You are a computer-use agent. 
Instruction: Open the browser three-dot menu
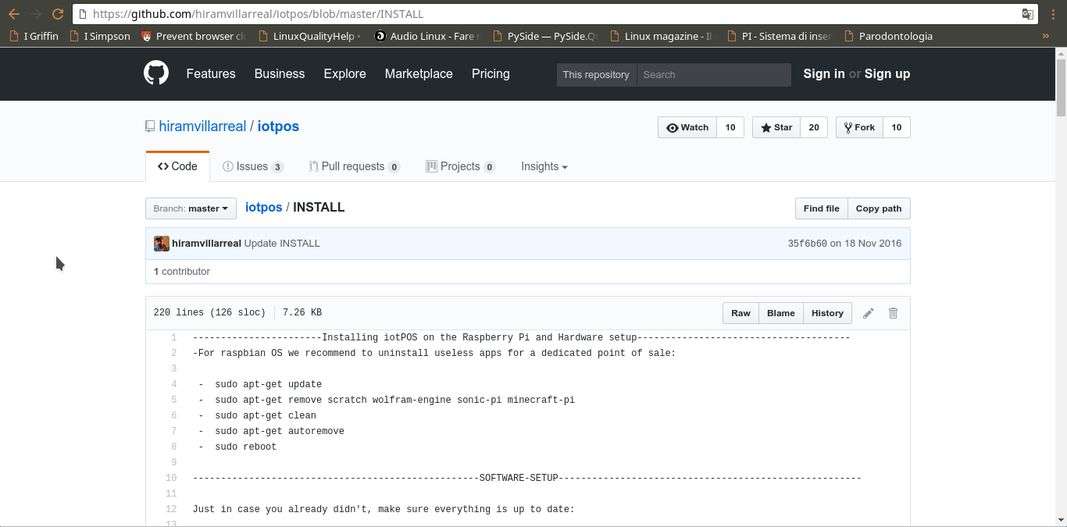1053,14
